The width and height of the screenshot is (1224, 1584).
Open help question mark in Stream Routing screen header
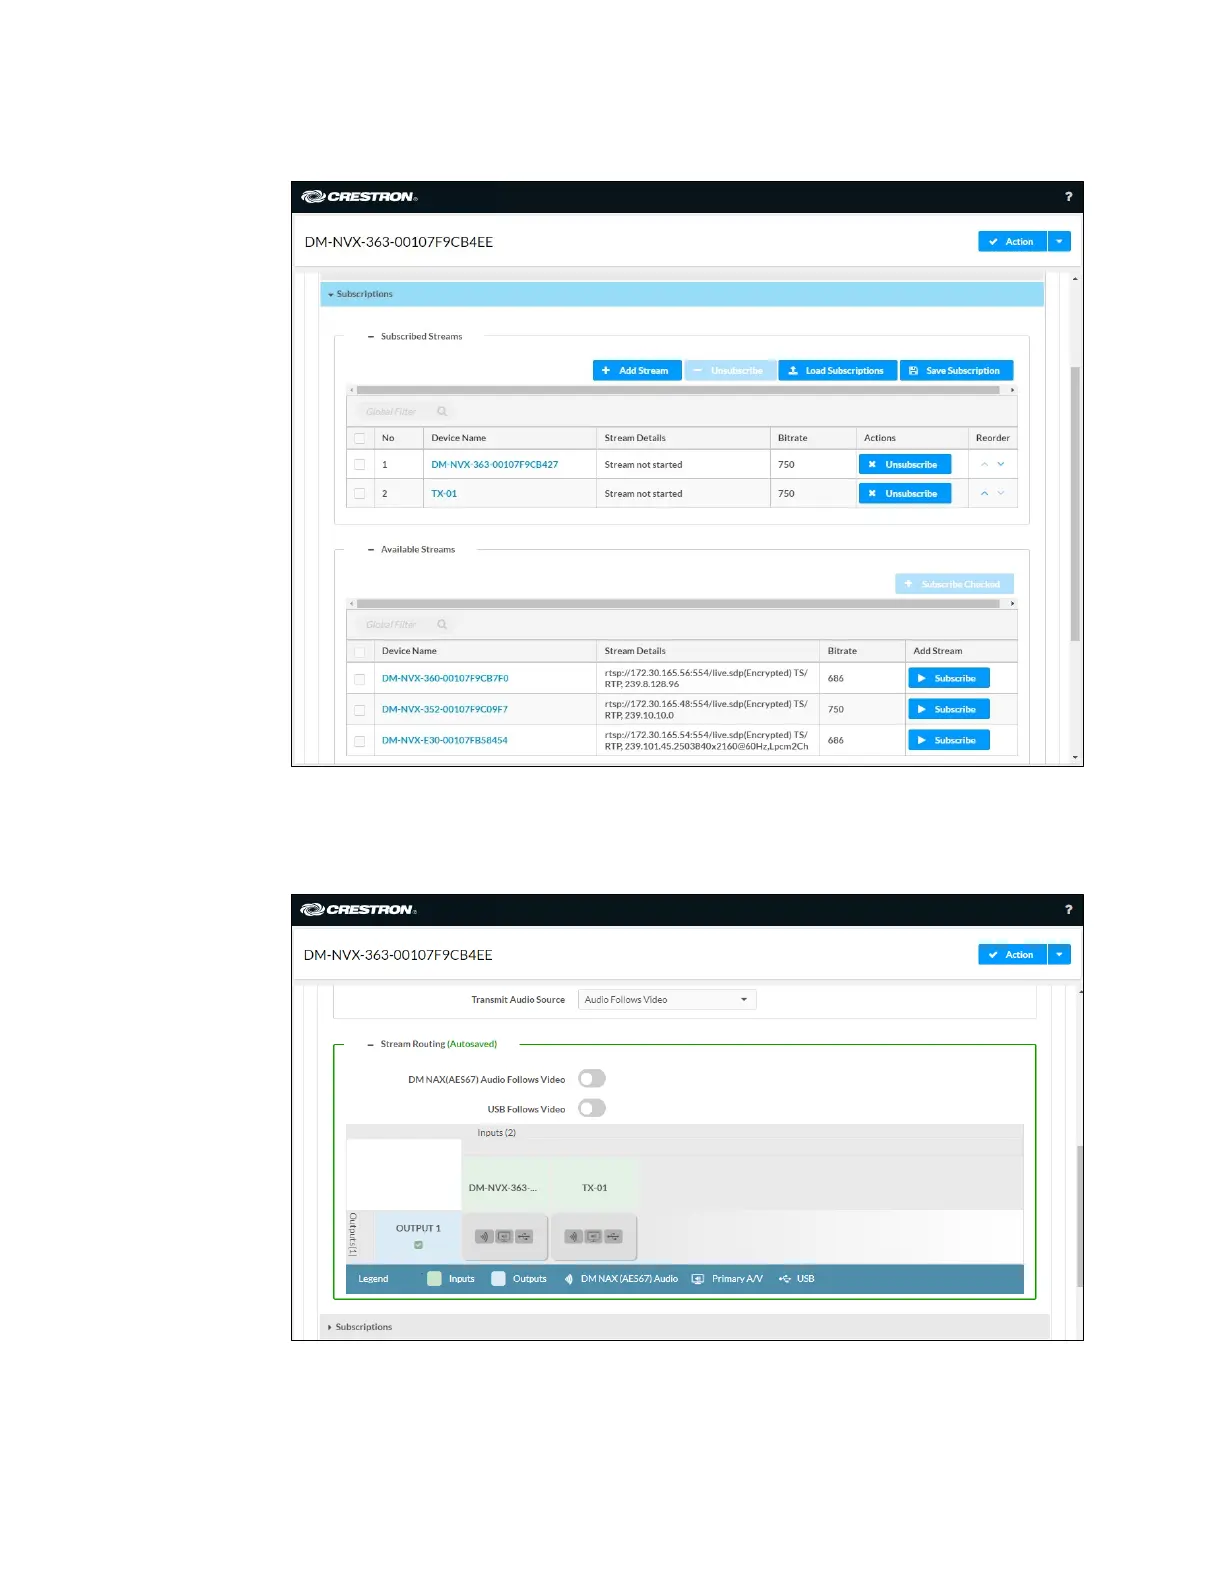1068,910
